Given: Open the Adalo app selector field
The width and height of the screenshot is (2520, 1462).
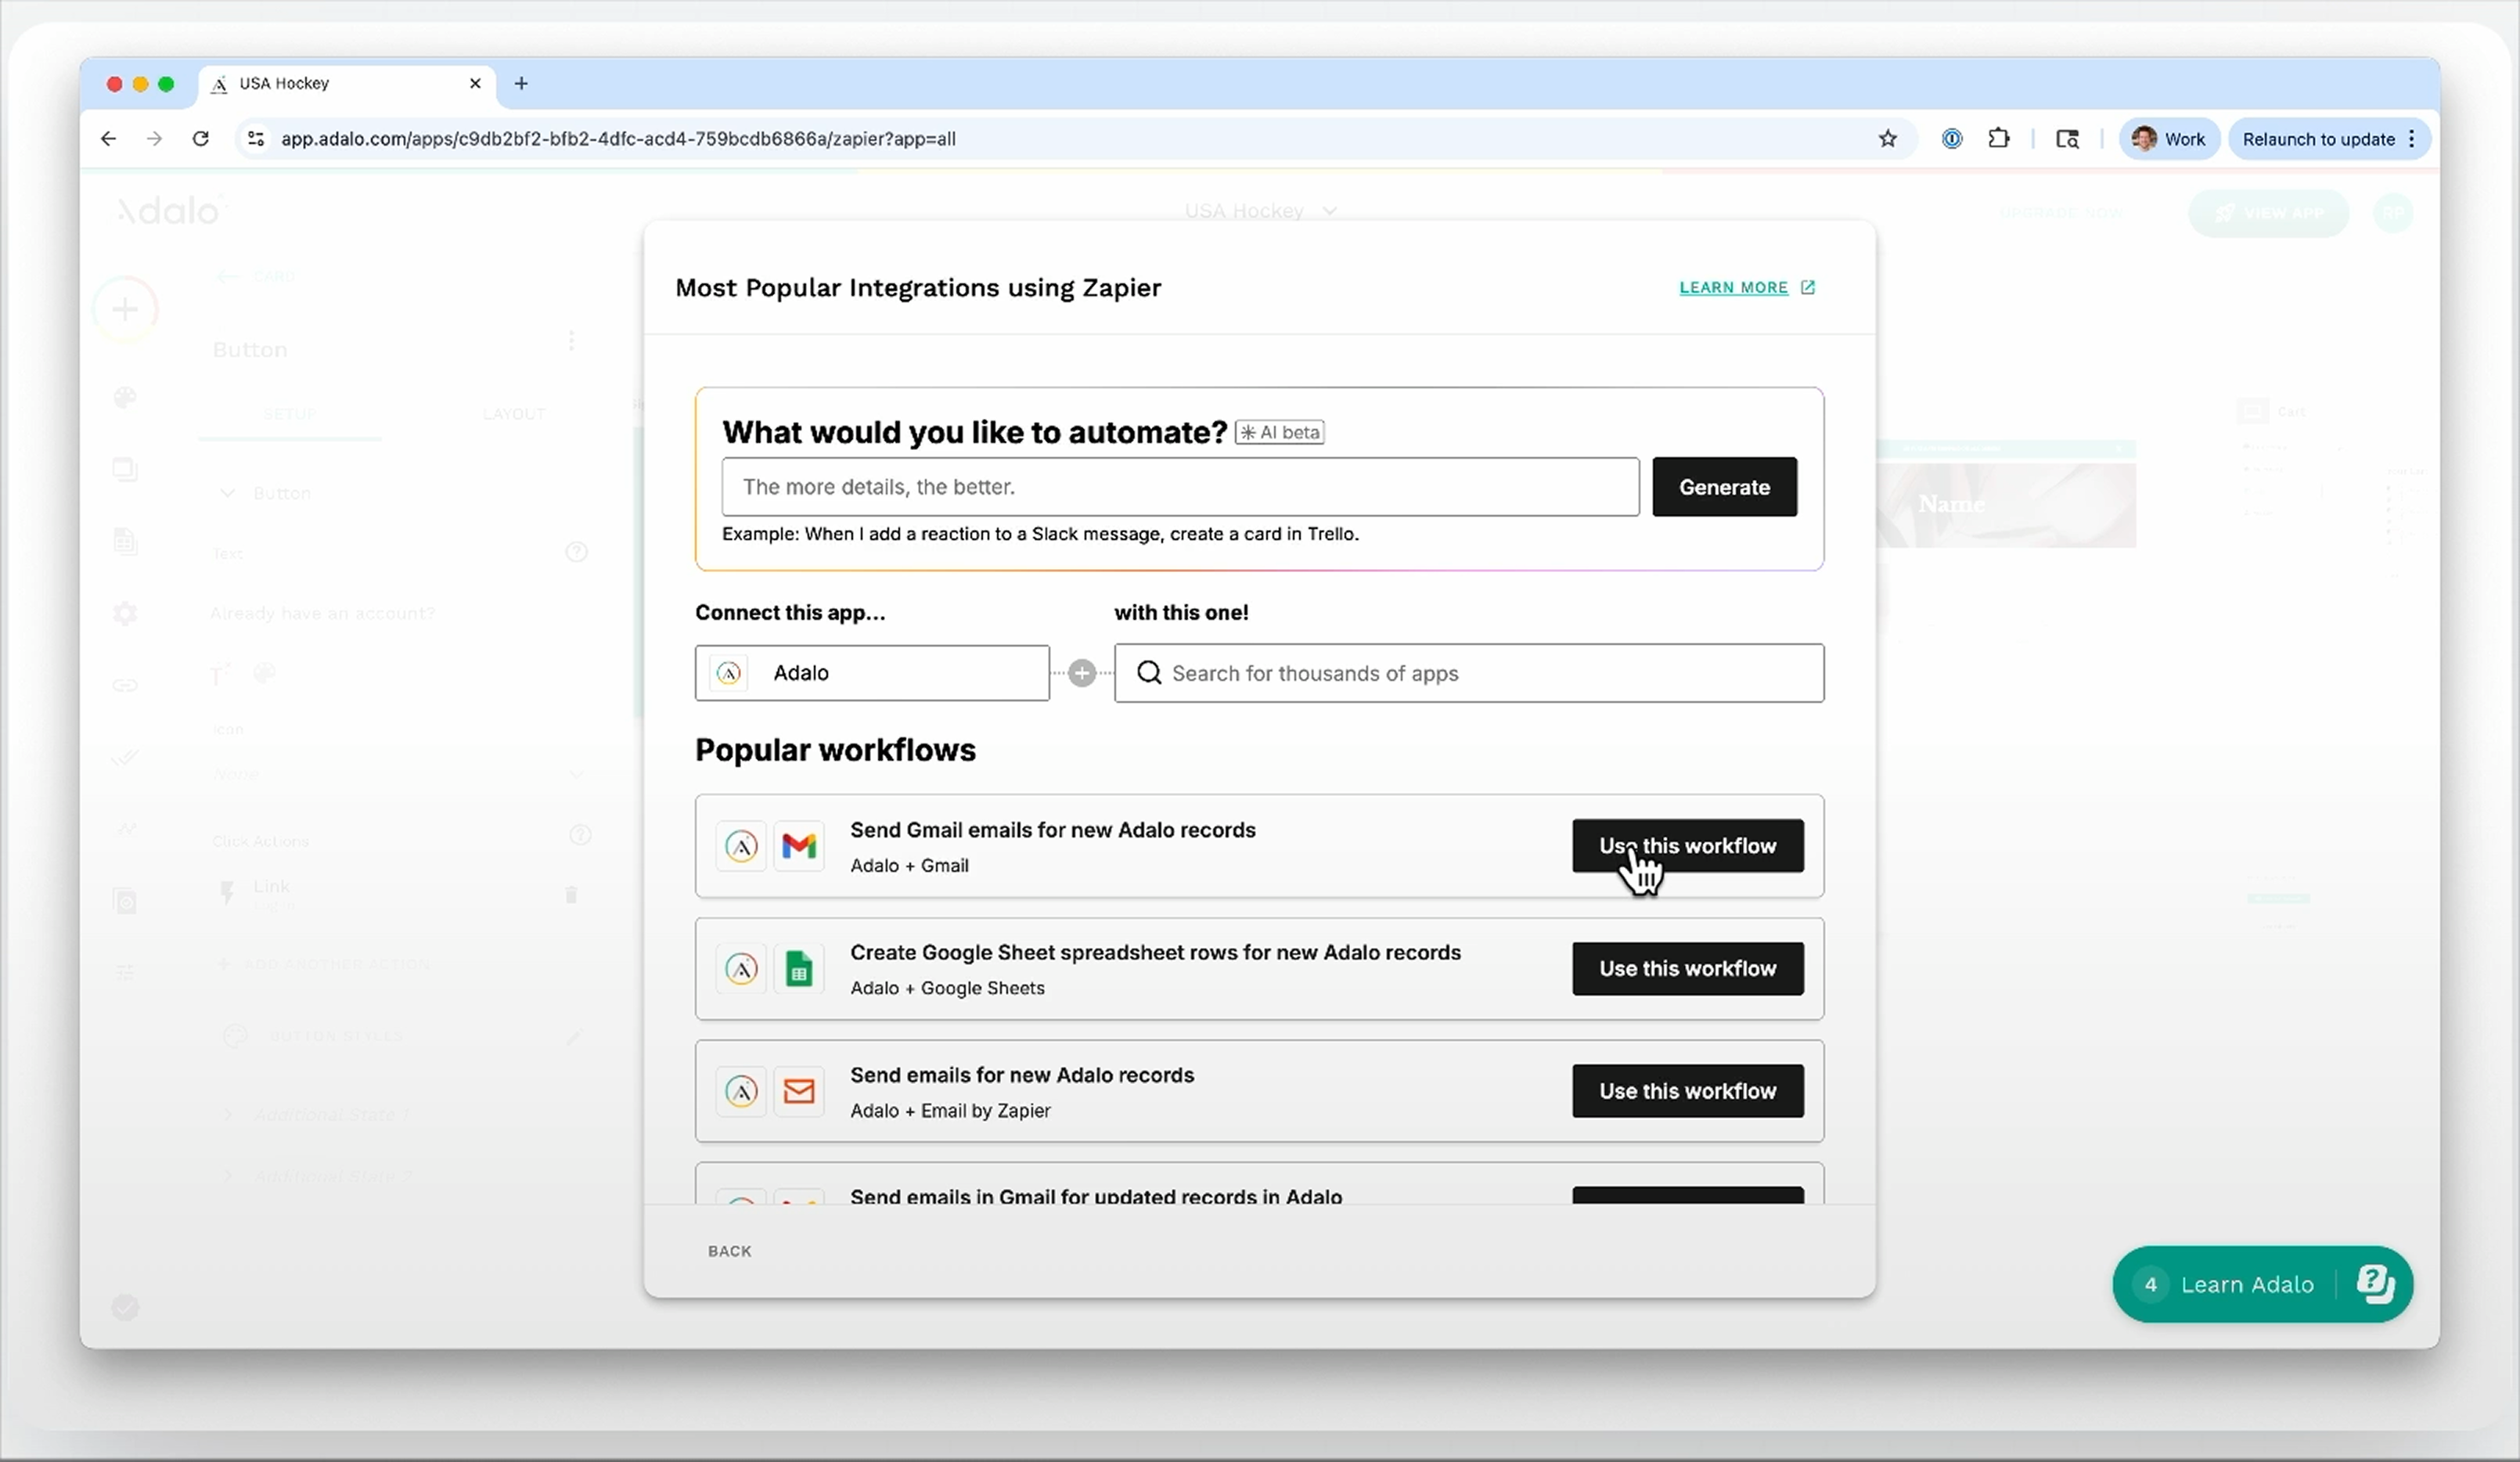Looking at the screenshot, I should [871, 673].
